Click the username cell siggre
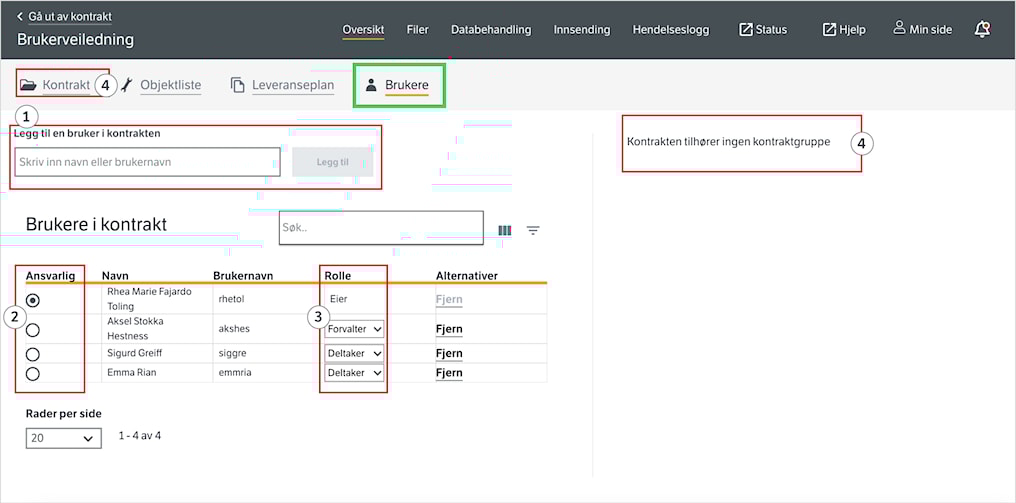Viewport: 1016px width, 503px height. click(x=233, y=353)
